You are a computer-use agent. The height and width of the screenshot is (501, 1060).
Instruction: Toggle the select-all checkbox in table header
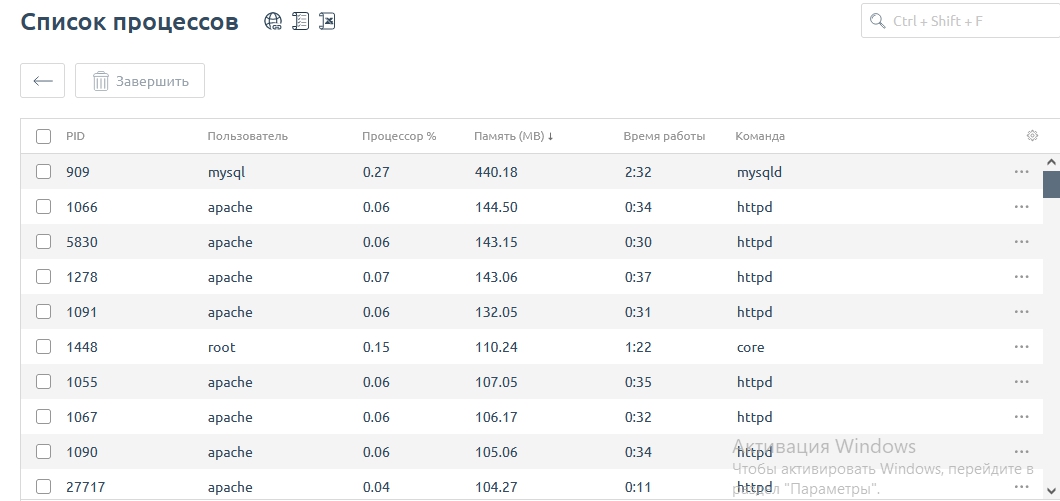click(x=43, y=136)
